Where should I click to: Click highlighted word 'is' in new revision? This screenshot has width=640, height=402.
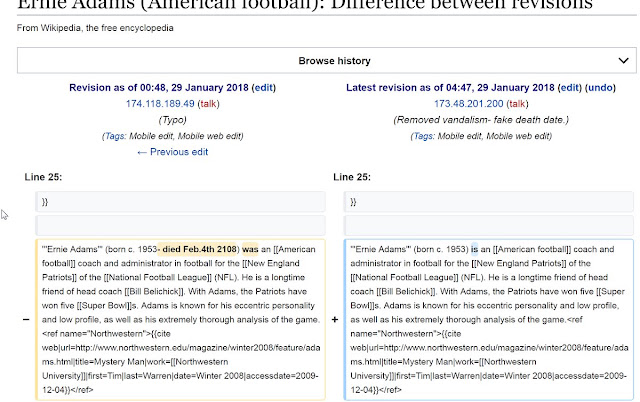click(474, 249)
